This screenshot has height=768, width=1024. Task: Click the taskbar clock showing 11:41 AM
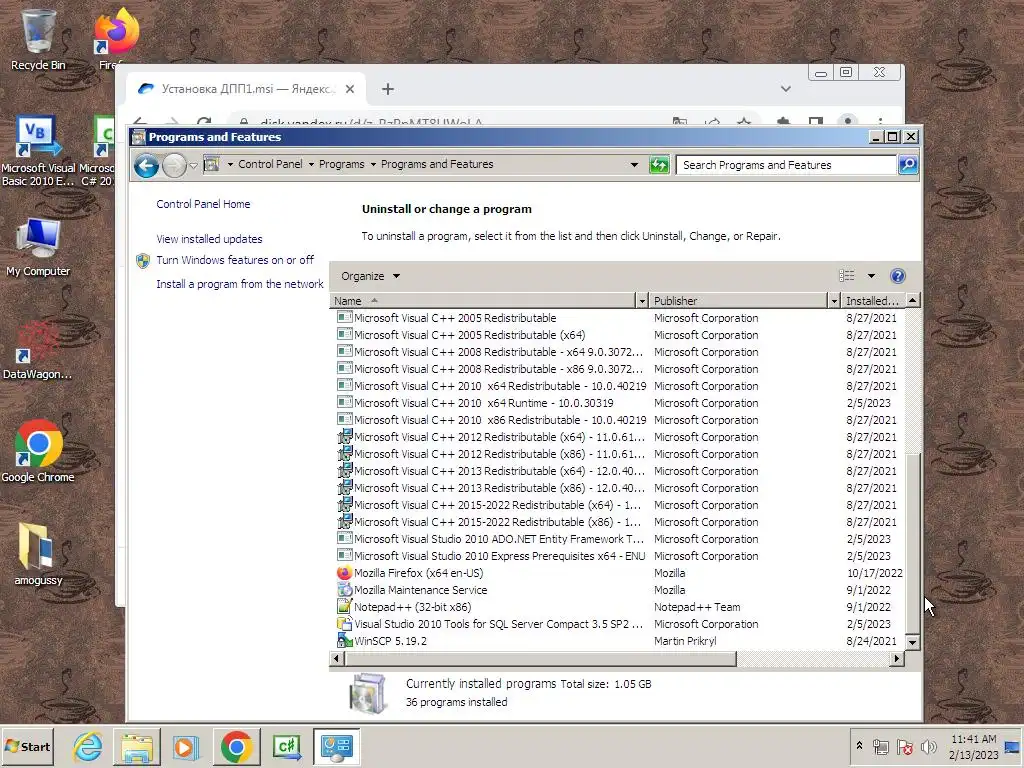tap(973, 746)
